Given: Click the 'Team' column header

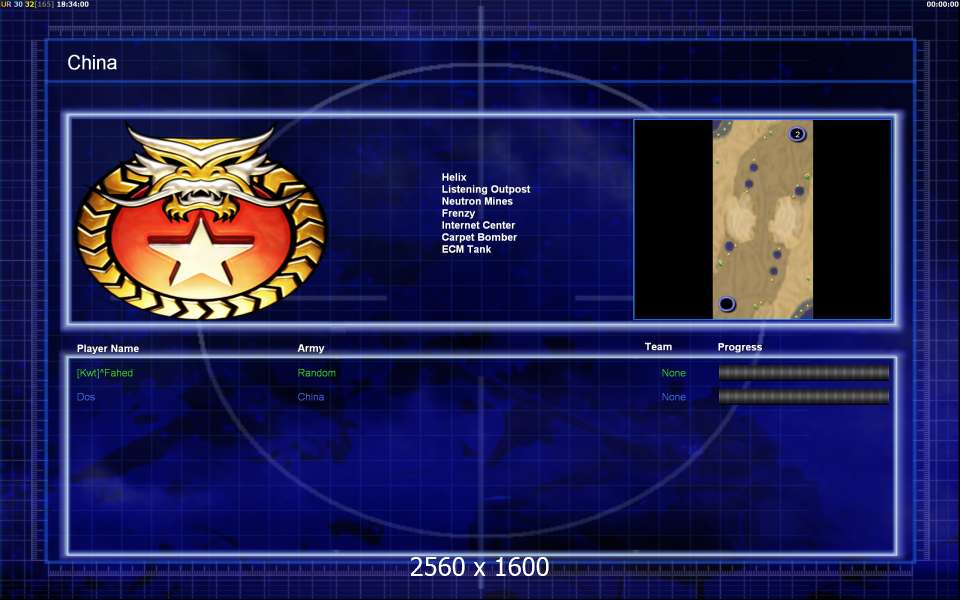Looking at the screenshot, I should 658,347.
